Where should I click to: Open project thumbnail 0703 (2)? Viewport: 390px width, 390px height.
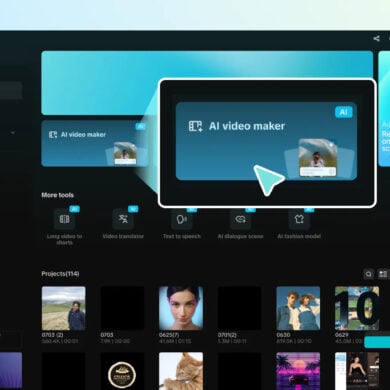[64, 308]
